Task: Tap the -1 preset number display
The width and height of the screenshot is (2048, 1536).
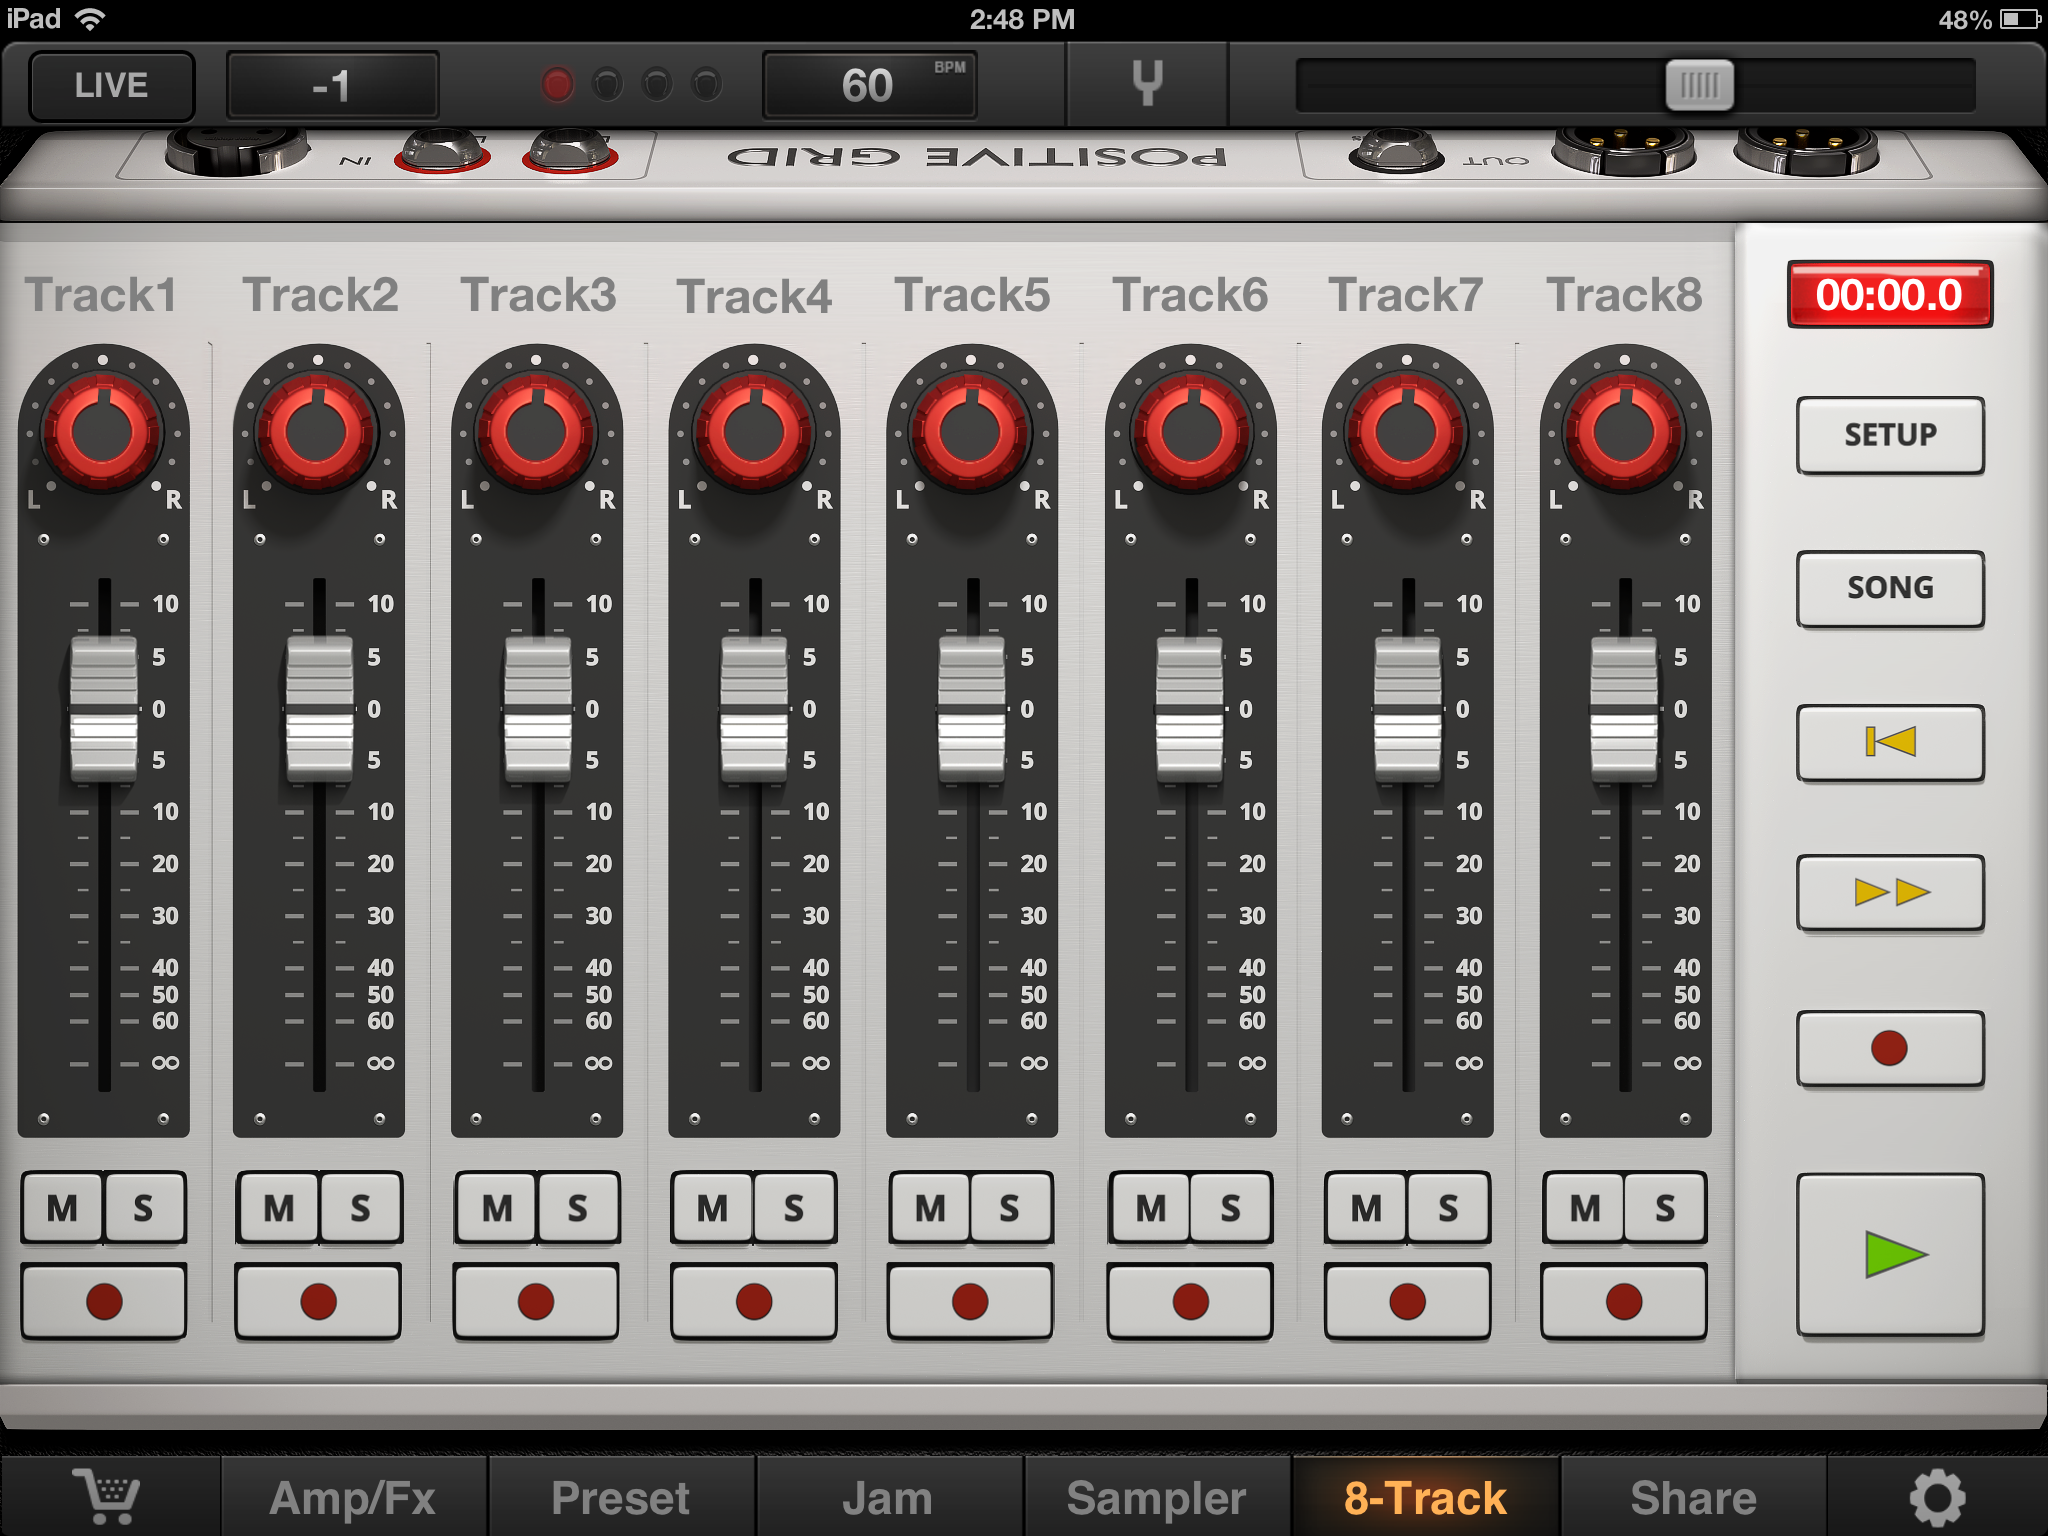Action: point(332,85)
